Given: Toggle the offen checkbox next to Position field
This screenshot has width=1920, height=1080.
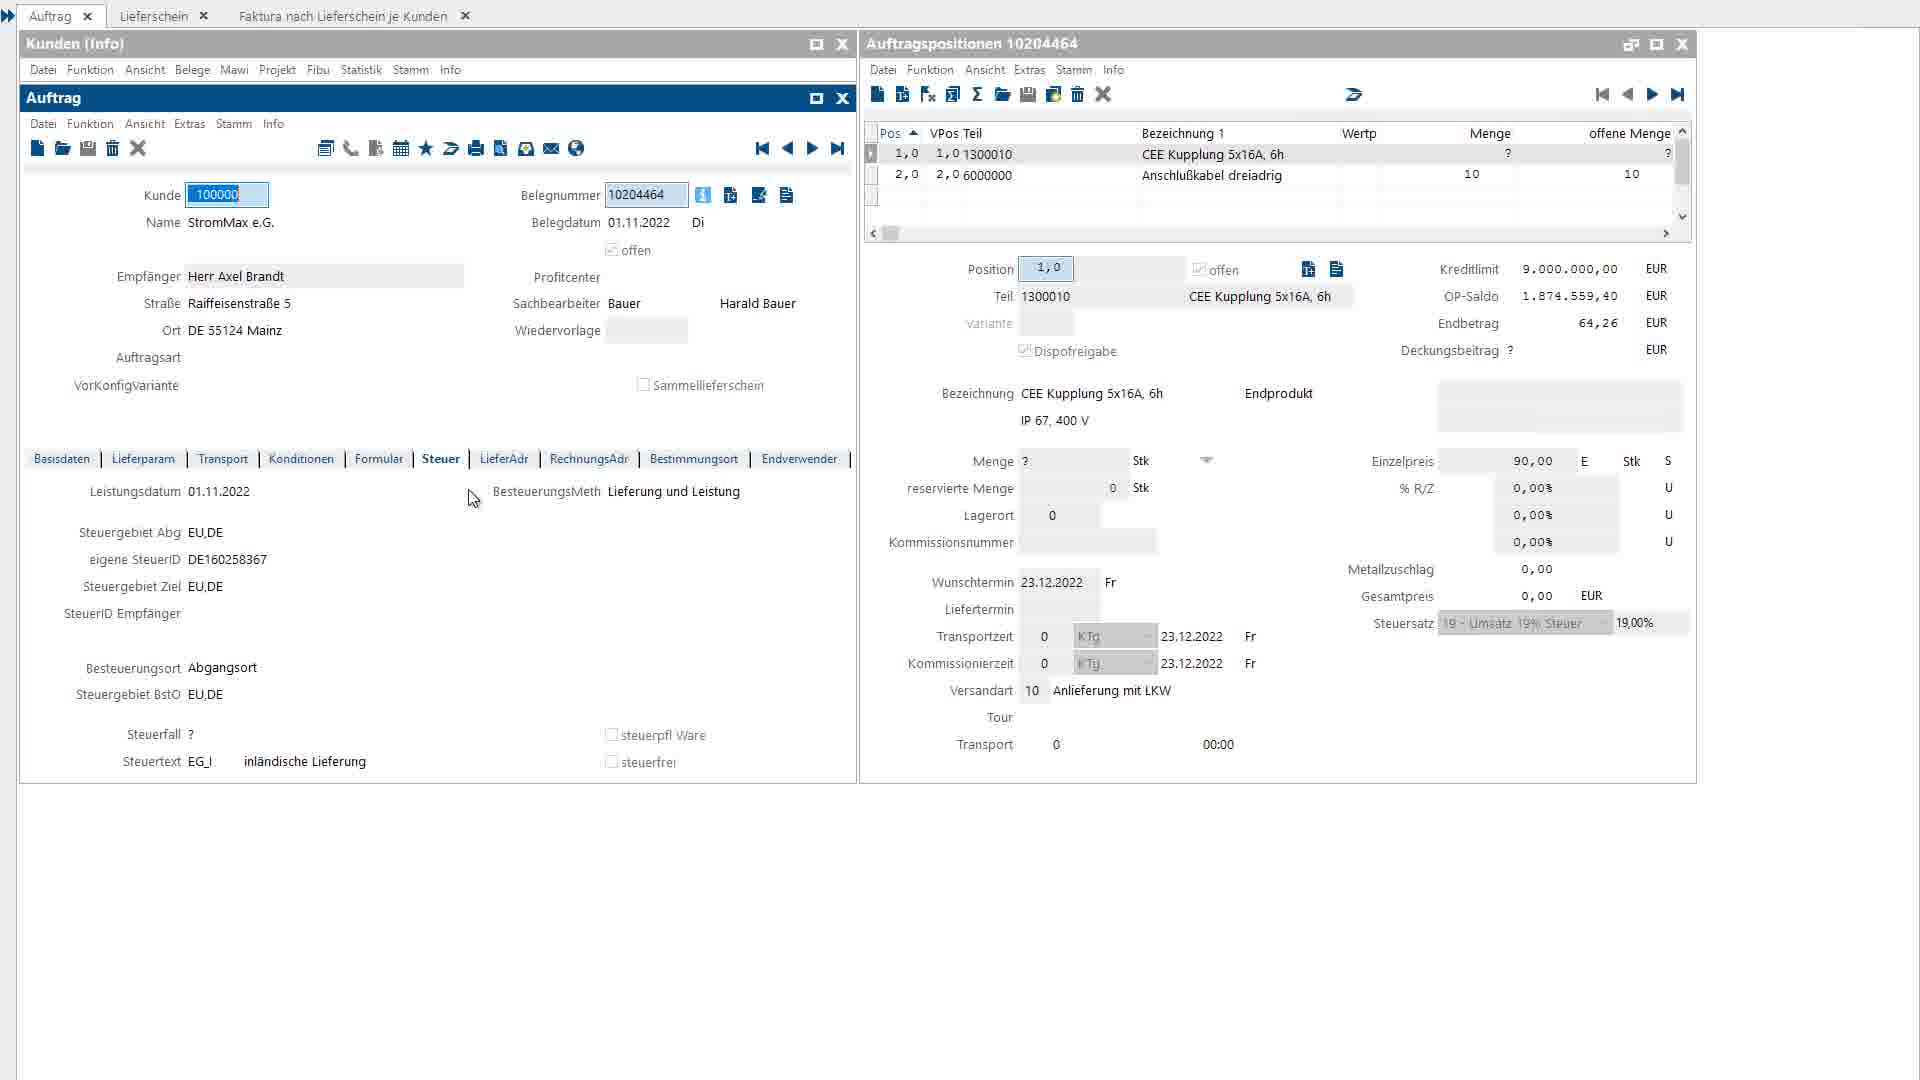Looking at the screenshot, I should (1198, 269).
